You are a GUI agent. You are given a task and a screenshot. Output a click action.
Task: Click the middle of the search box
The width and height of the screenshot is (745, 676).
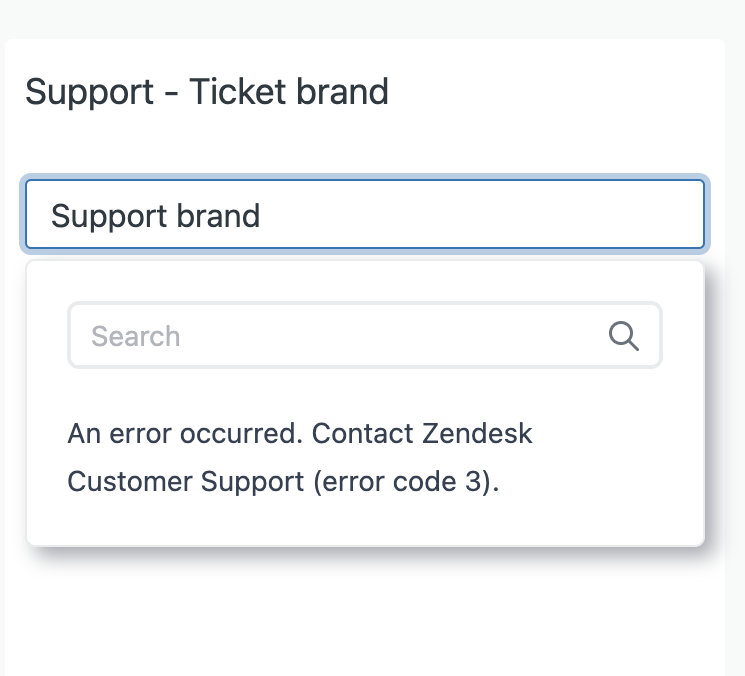point(364,336)
